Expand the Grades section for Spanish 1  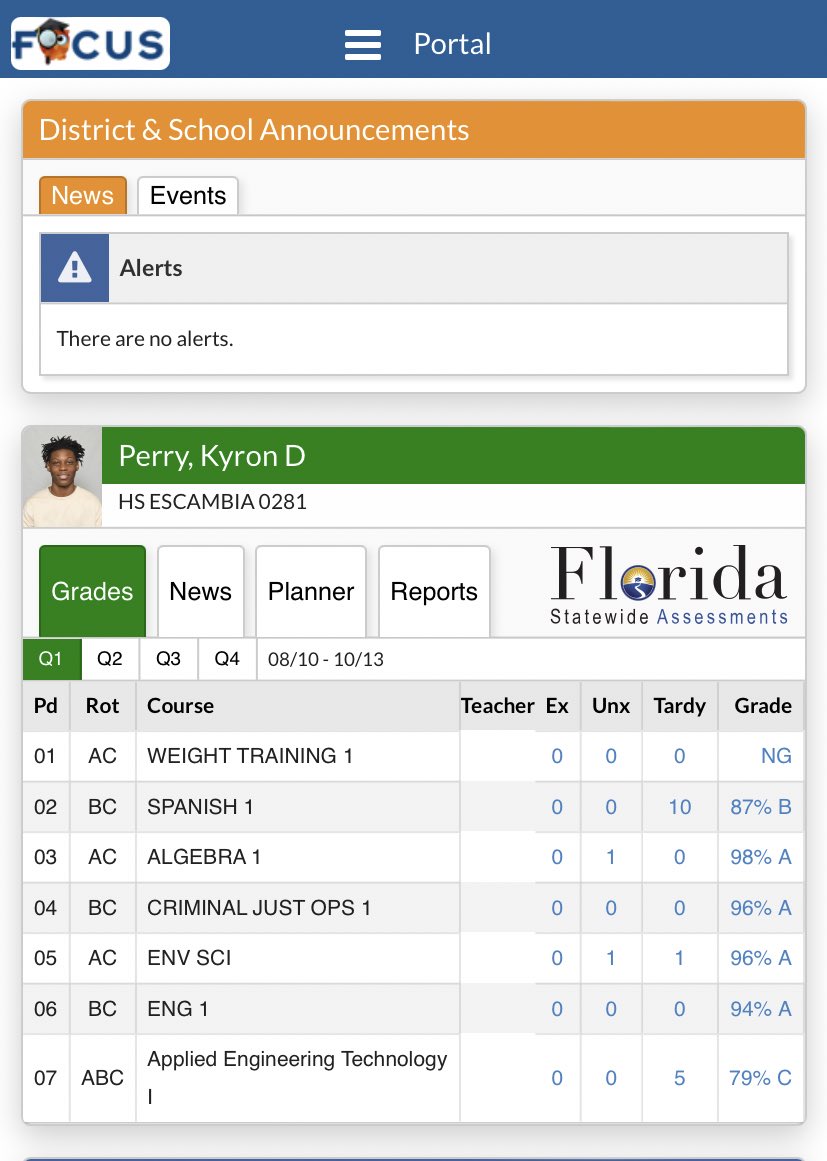pos(761,806)
